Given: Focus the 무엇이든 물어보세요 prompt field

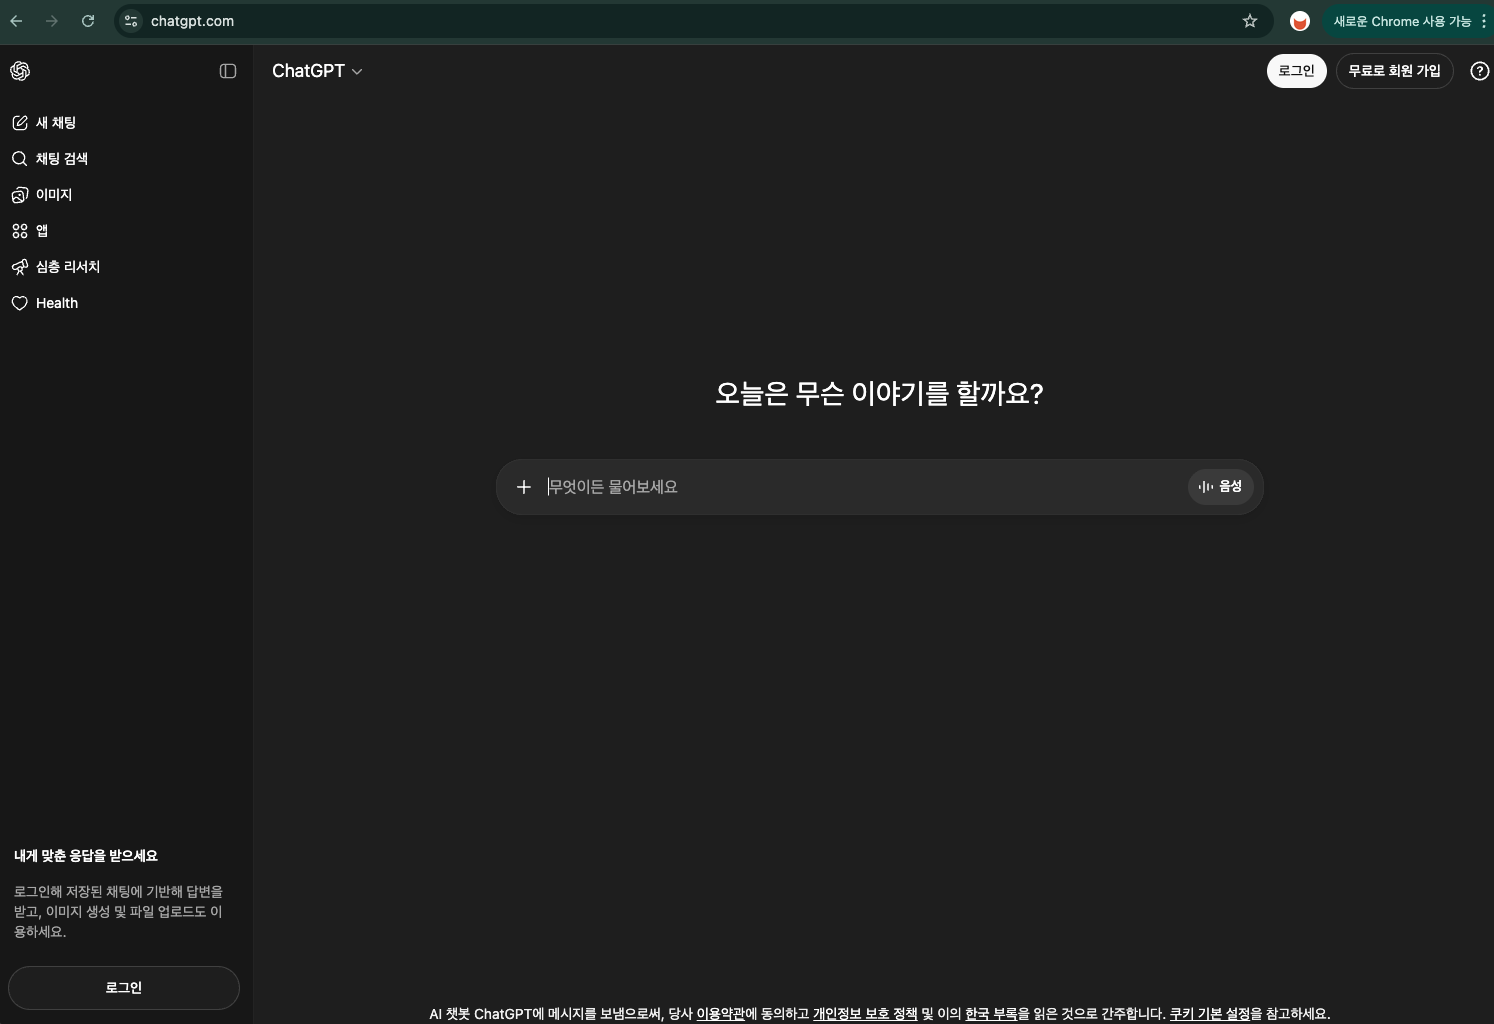Looking at the screenshot, I should pos(864,487).
